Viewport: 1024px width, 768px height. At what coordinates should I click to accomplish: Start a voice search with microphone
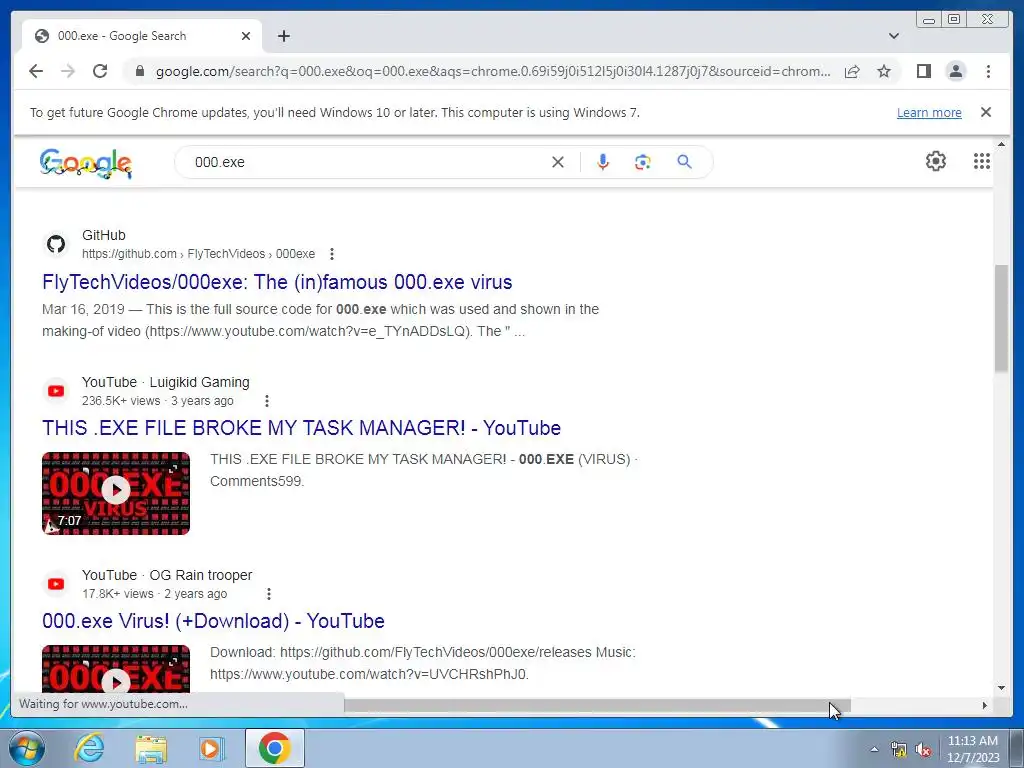(x=603, y=162)
